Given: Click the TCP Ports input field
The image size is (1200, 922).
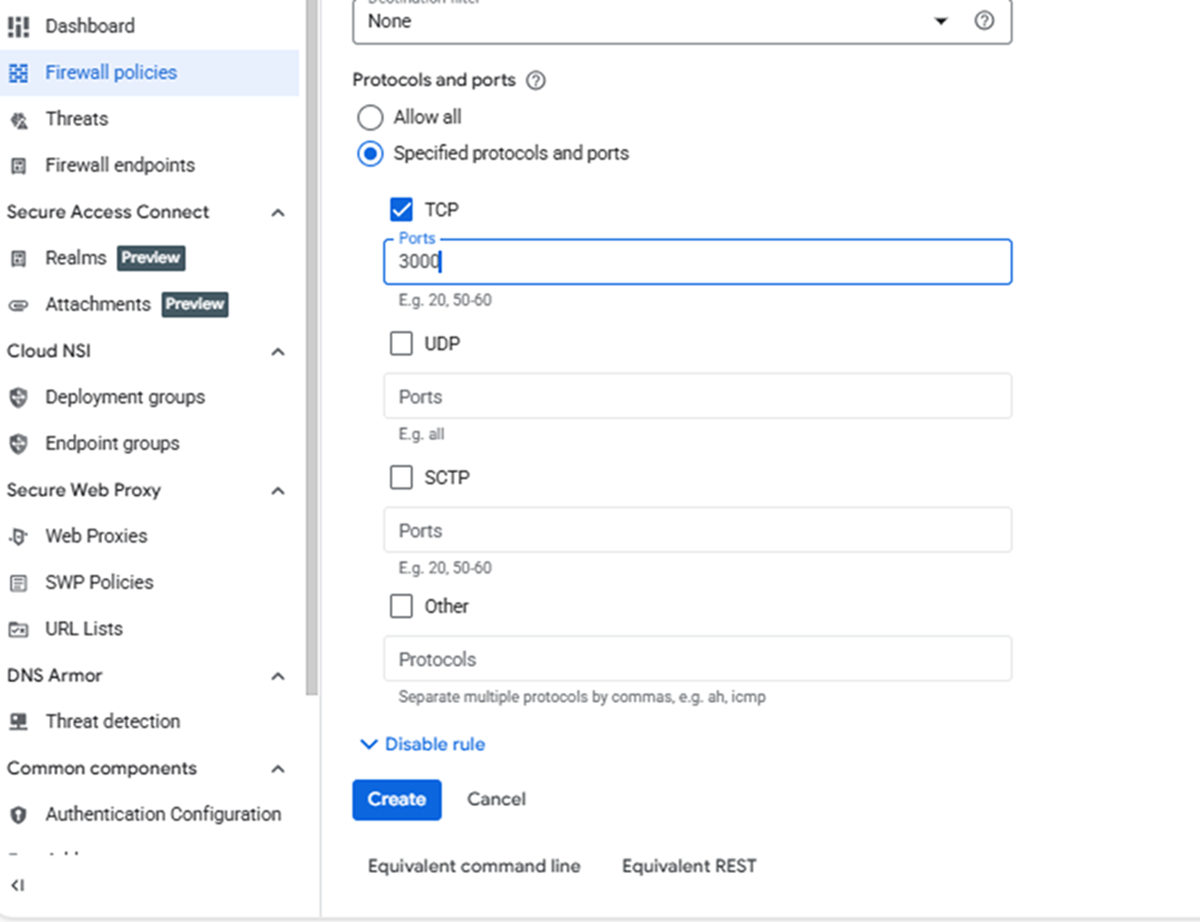Looking at the screenshot, I should click(697, 262).
